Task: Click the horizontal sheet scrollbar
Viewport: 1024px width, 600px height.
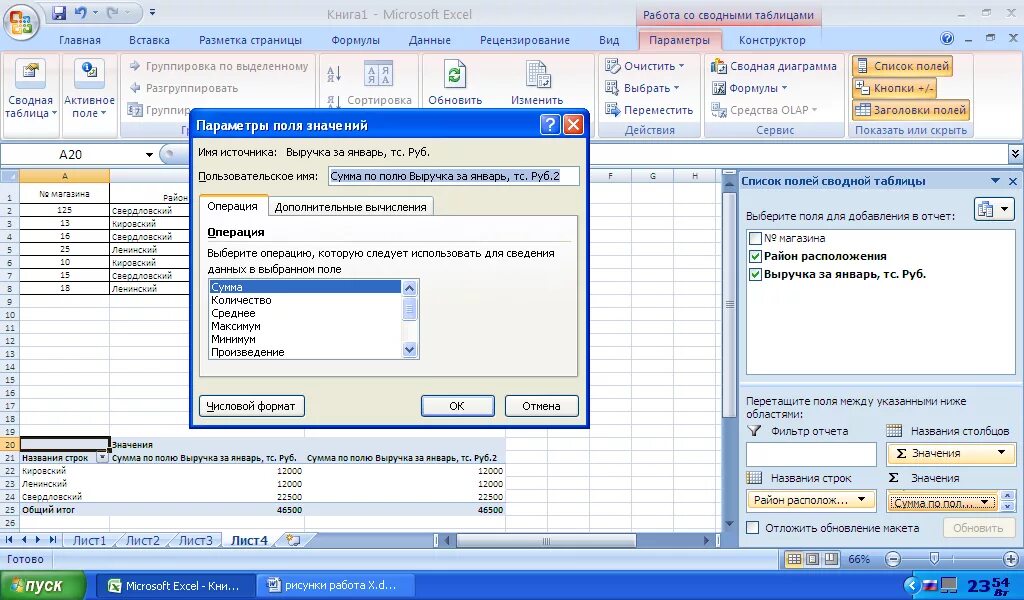Action: click(545, 541)
